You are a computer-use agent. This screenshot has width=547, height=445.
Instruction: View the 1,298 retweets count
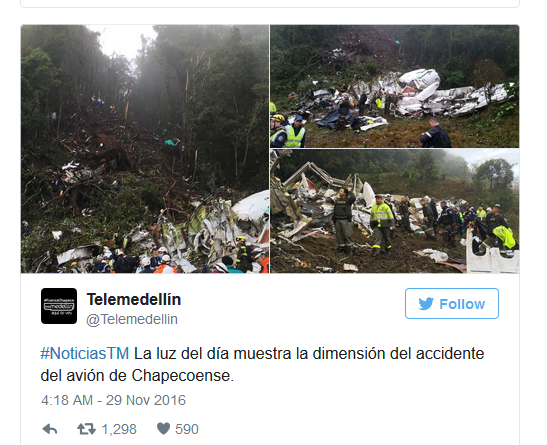[119, 429]
